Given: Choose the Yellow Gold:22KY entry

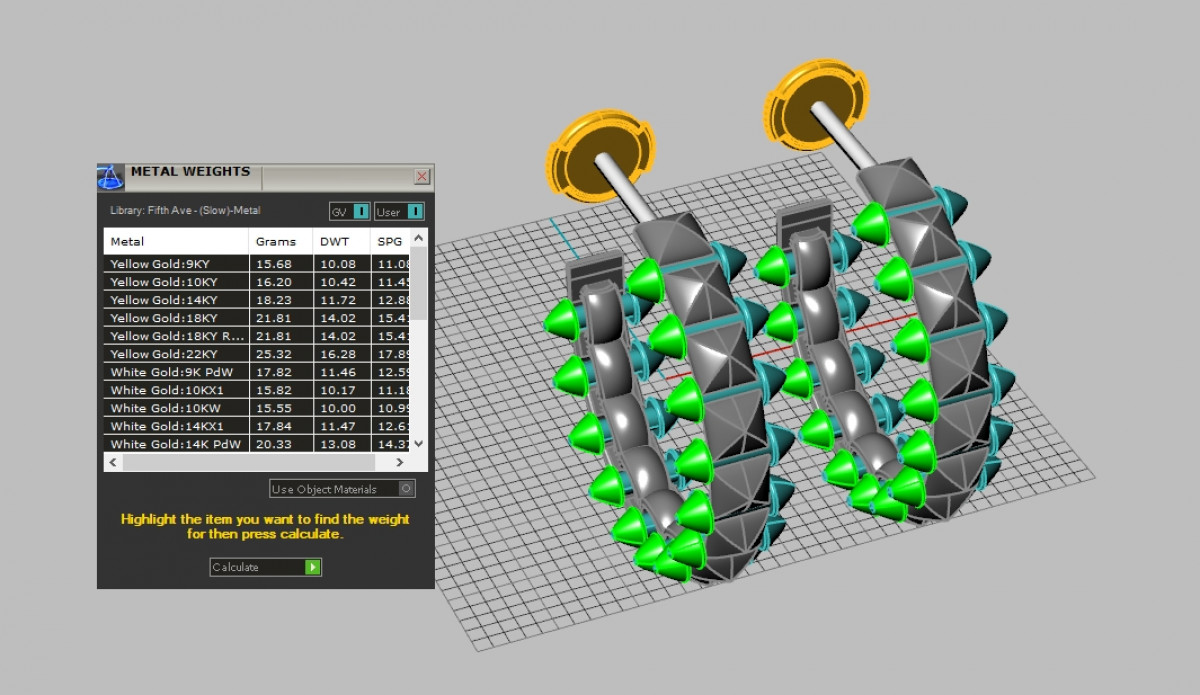Looking at the screenshot, I should pyautogui.click(x=176, y=354).
